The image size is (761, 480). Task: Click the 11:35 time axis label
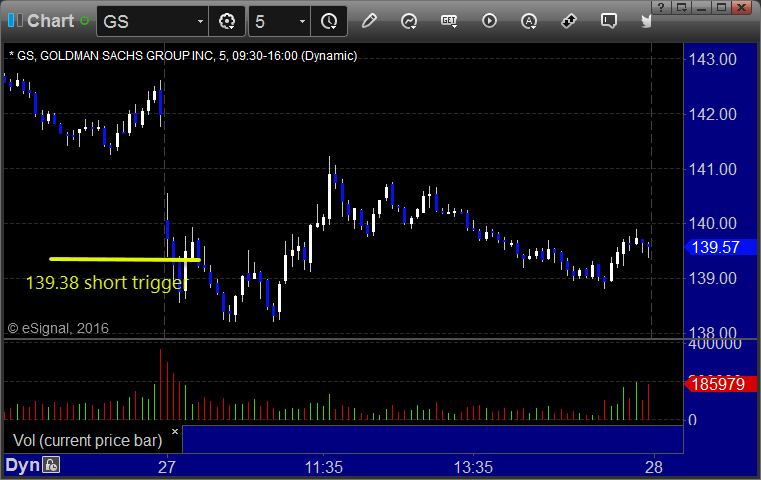[x=324, y=467]
